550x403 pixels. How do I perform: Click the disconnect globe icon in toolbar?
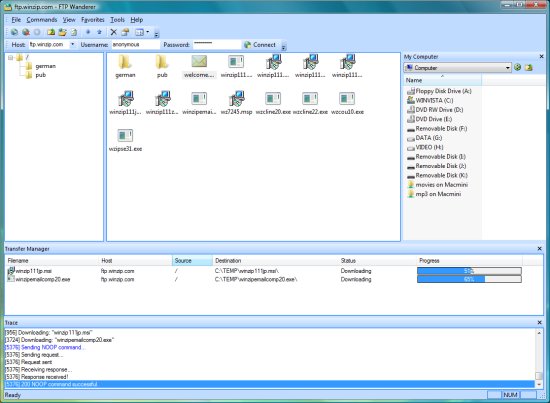coord(26,32)
